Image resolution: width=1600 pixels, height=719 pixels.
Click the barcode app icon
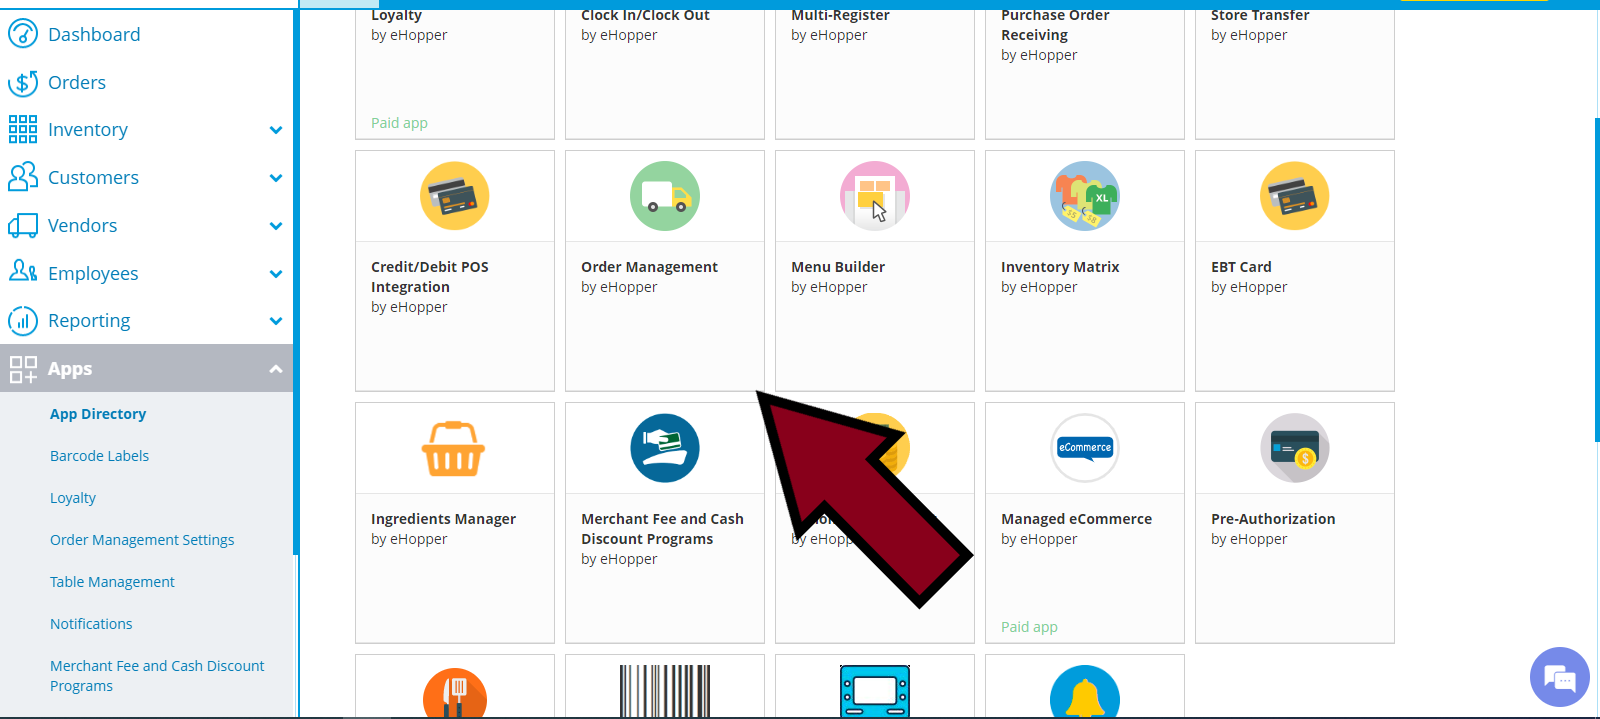point(665,691)
